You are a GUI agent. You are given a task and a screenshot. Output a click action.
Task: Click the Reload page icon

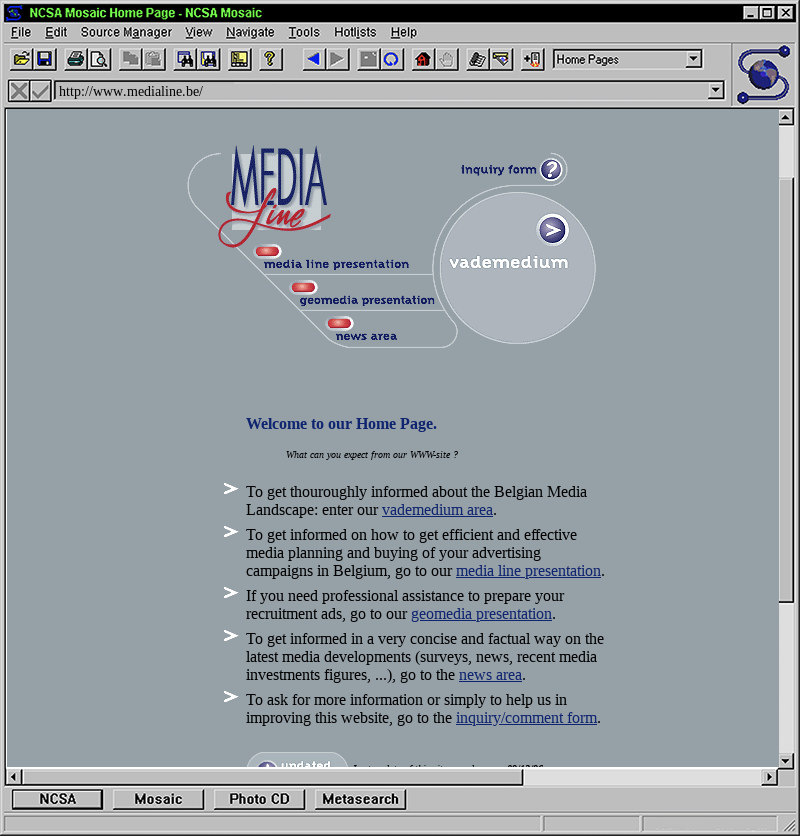392,60
